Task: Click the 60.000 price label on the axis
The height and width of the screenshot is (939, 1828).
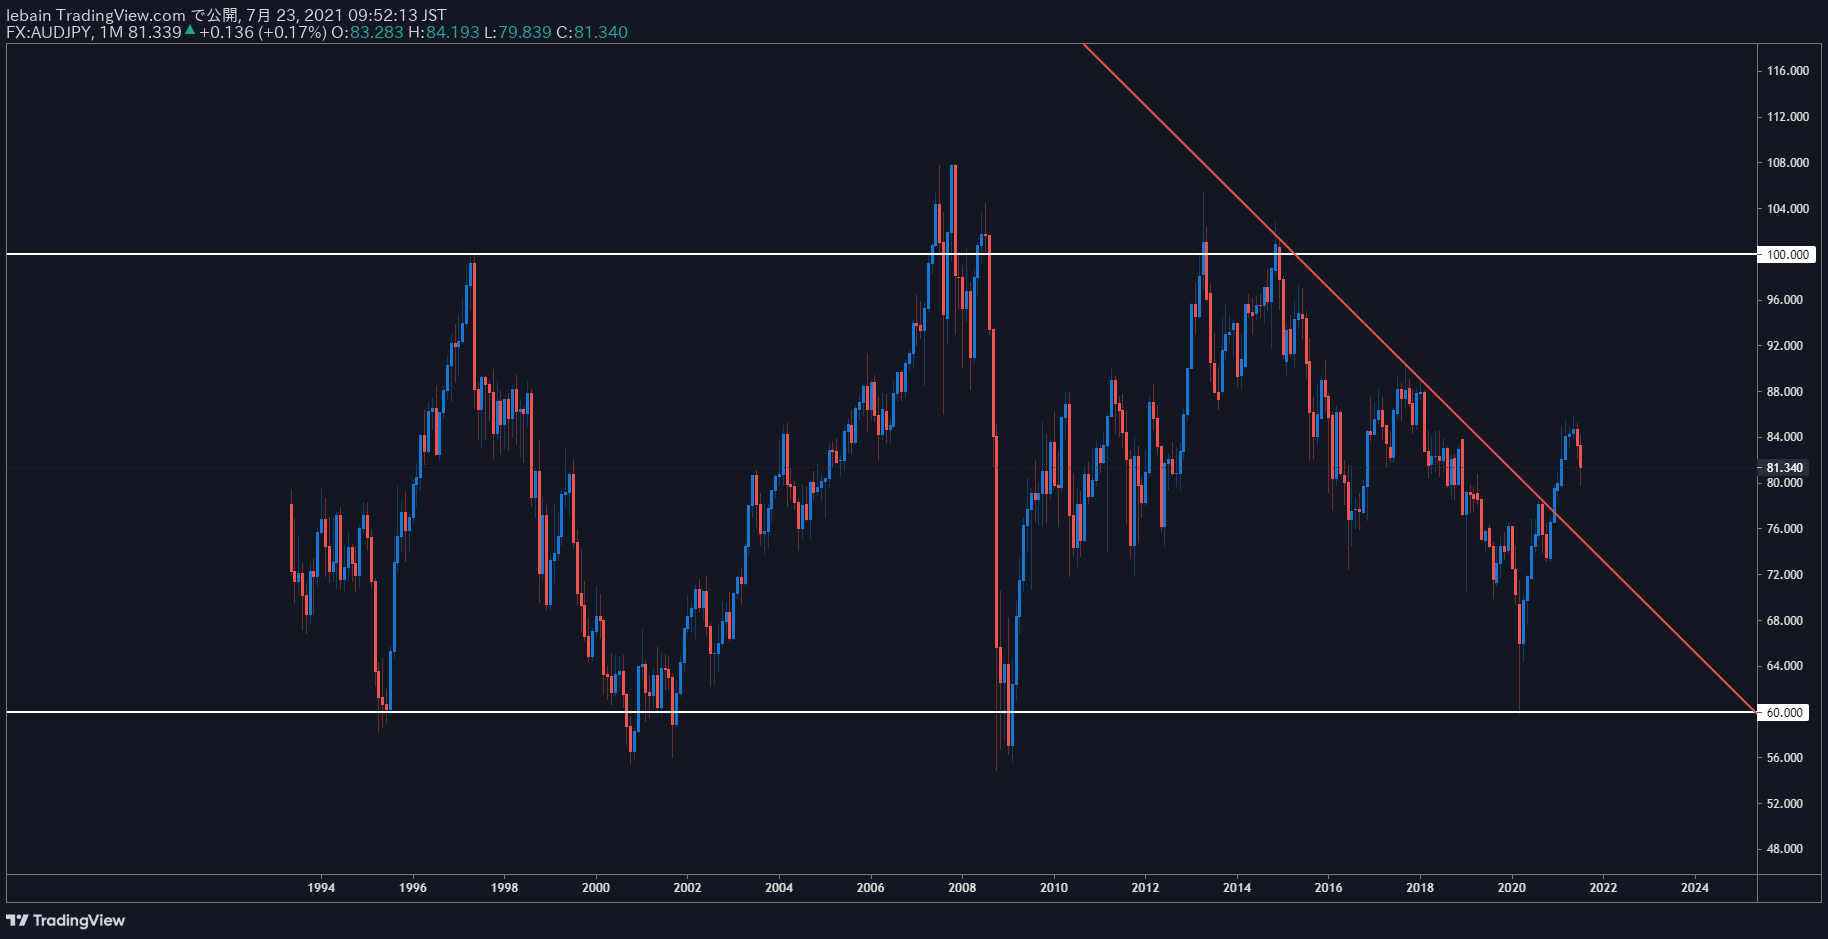Action: click(x=1784, y=712)
